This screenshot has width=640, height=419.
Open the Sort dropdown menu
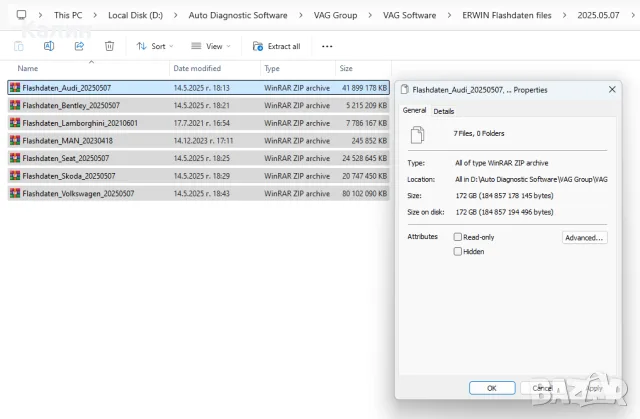point(155,46)
